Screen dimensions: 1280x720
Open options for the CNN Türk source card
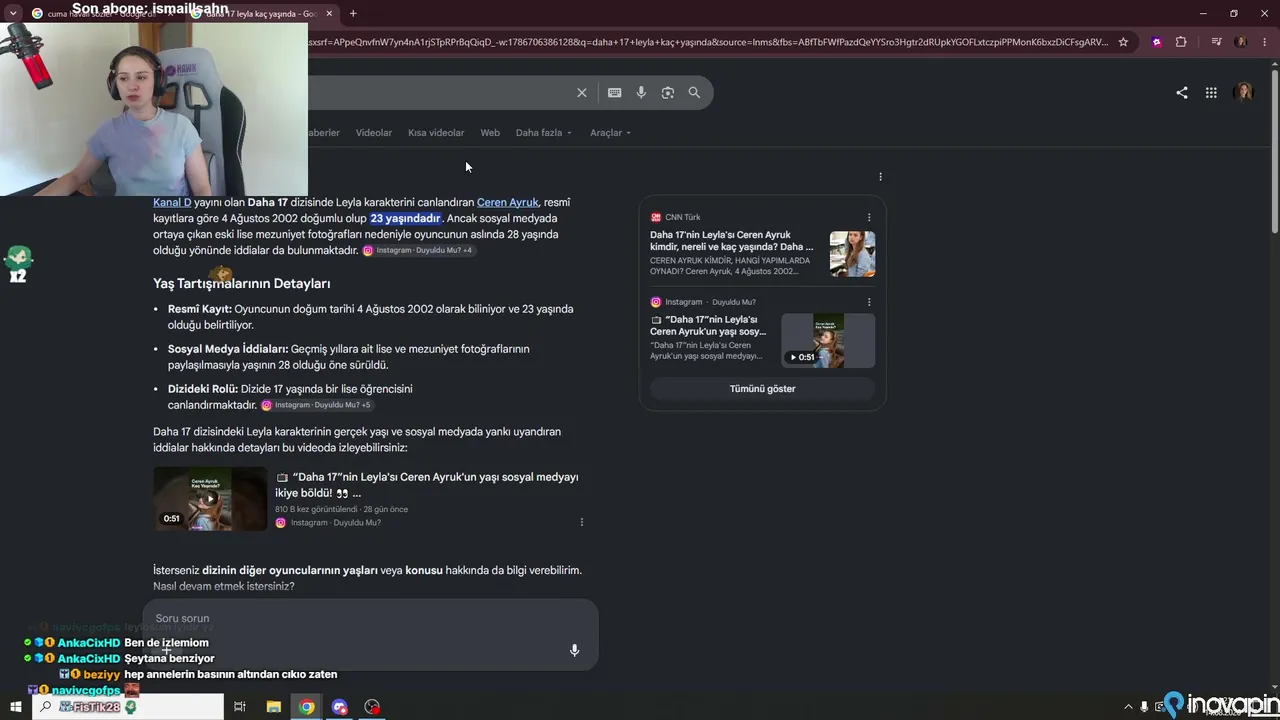pyautogui.click(x=869, y=217)
